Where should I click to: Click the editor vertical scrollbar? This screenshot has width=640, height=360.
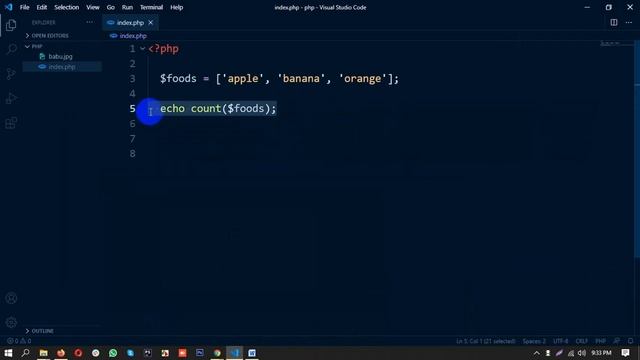(x=637, y=149)
